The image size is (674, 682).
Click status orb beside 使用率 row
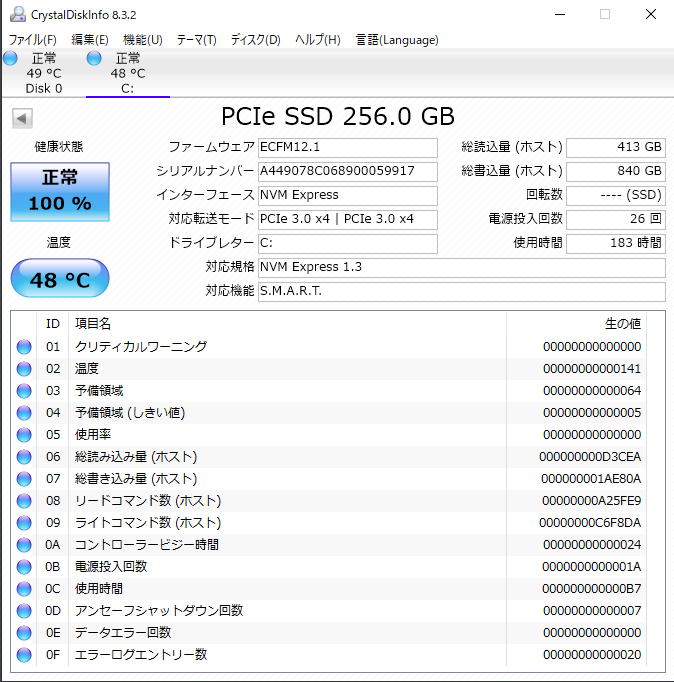(24, 435)
